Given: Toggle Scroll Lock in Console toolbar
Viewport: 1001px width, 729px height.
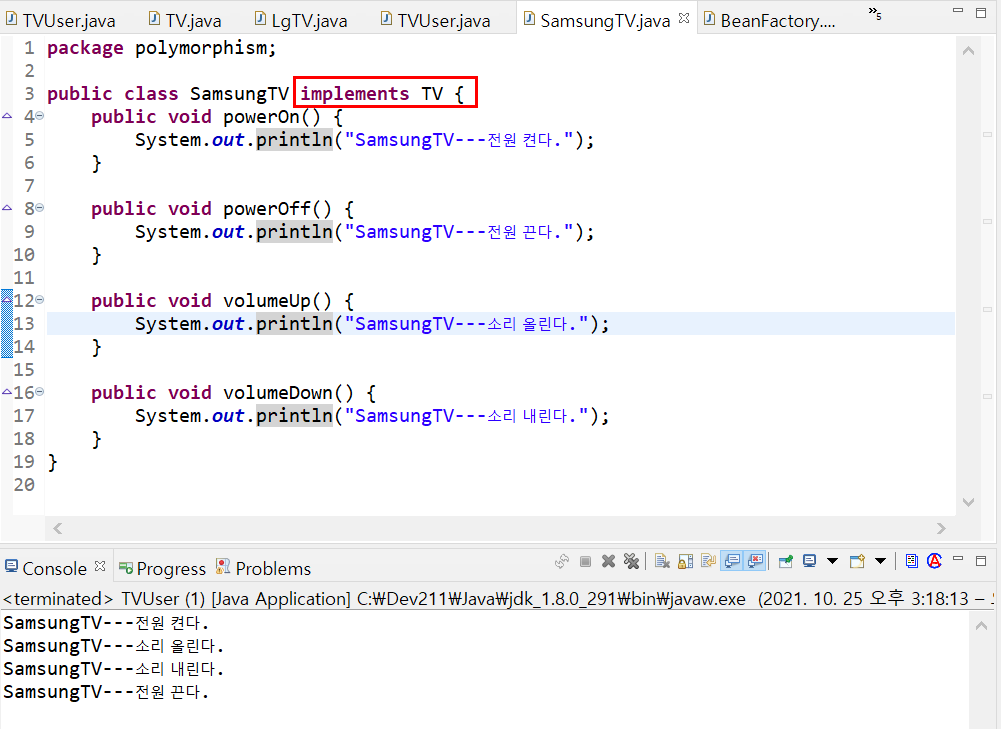Looking at the screenshot, I should pos(686,561).
